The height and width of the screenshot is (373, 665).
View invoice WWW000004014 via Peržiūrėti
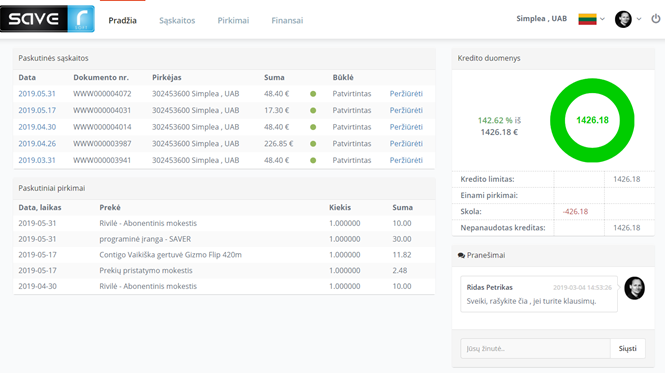pos(406,127)
